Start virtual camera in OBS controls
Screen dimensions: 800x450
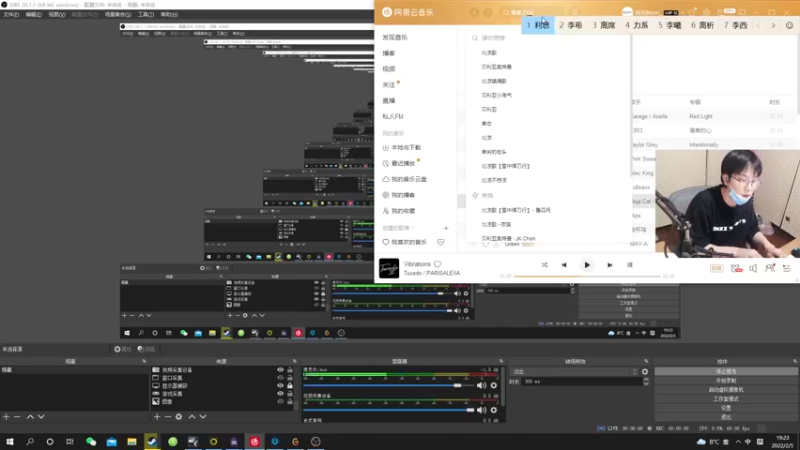pos(726,390)
